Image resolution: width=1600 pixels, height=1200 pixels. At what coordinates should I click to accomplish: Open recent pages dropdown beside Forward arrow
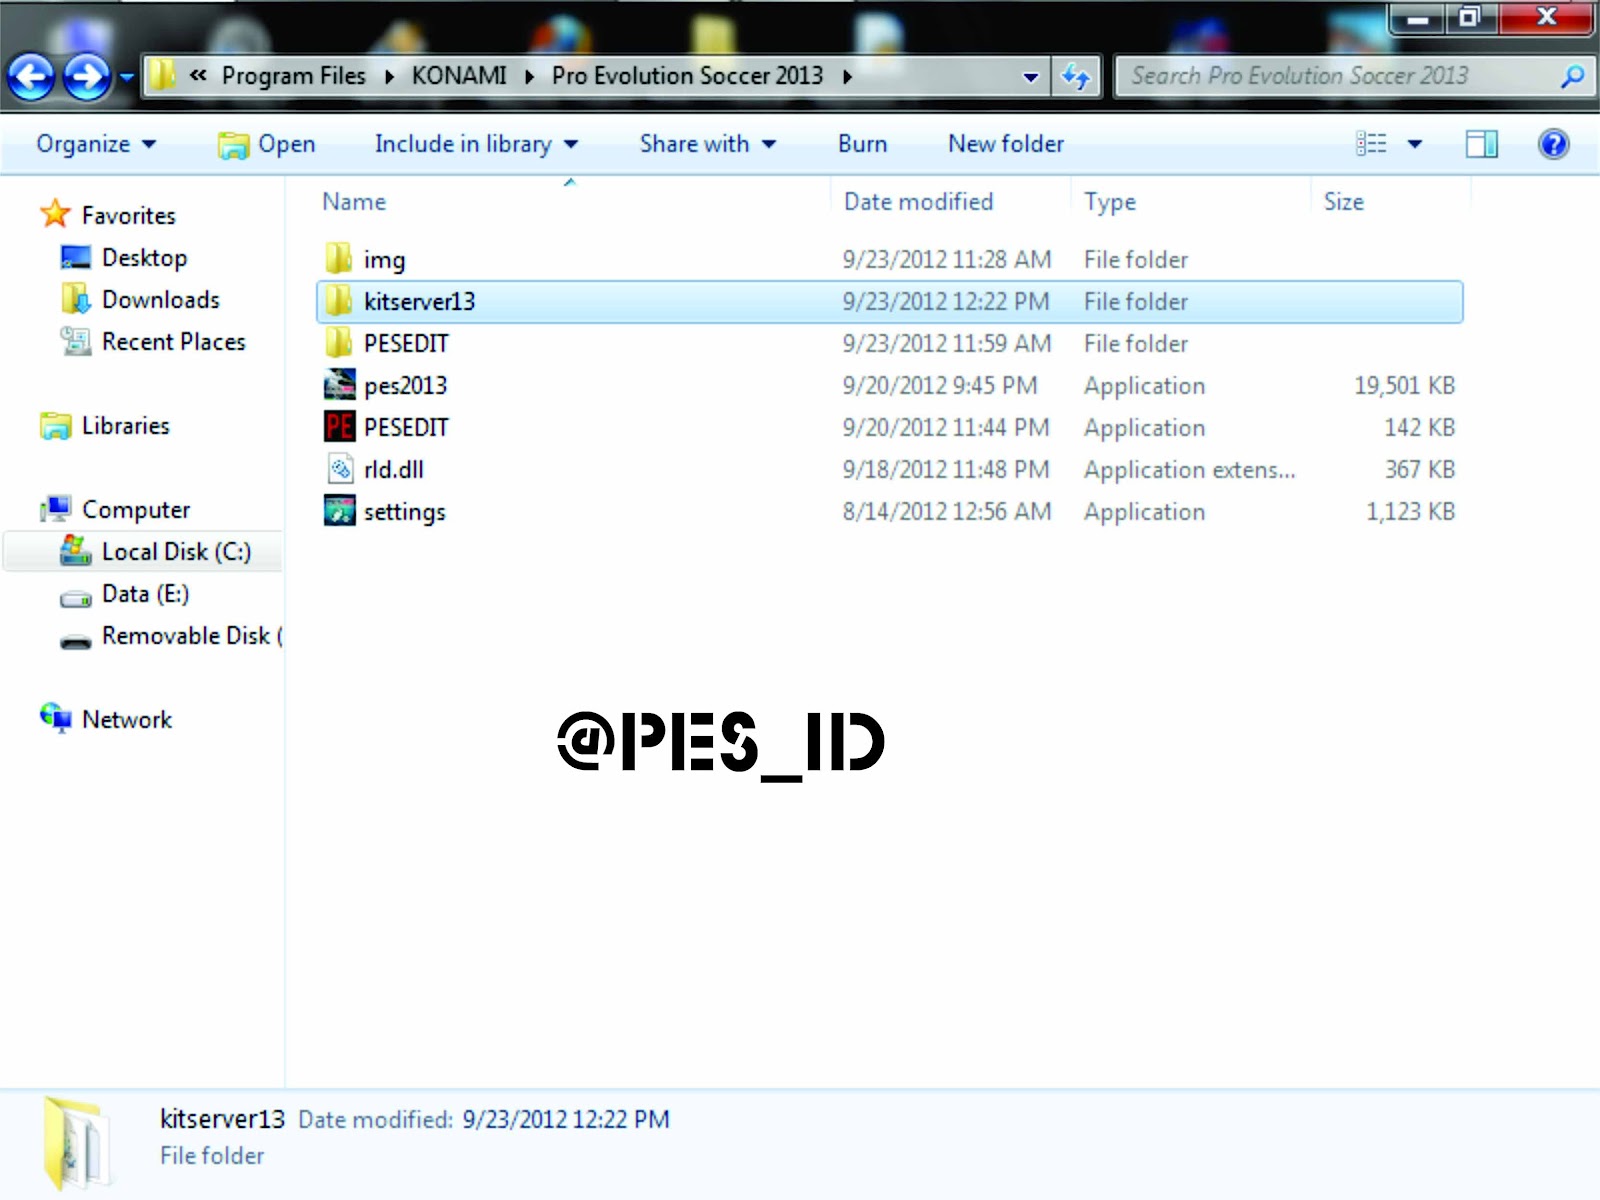tap(127, 77)
